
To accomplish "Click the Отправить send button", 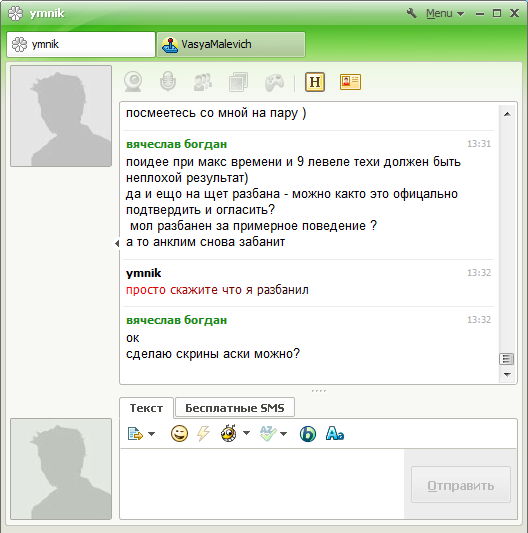I will point(461,485).
